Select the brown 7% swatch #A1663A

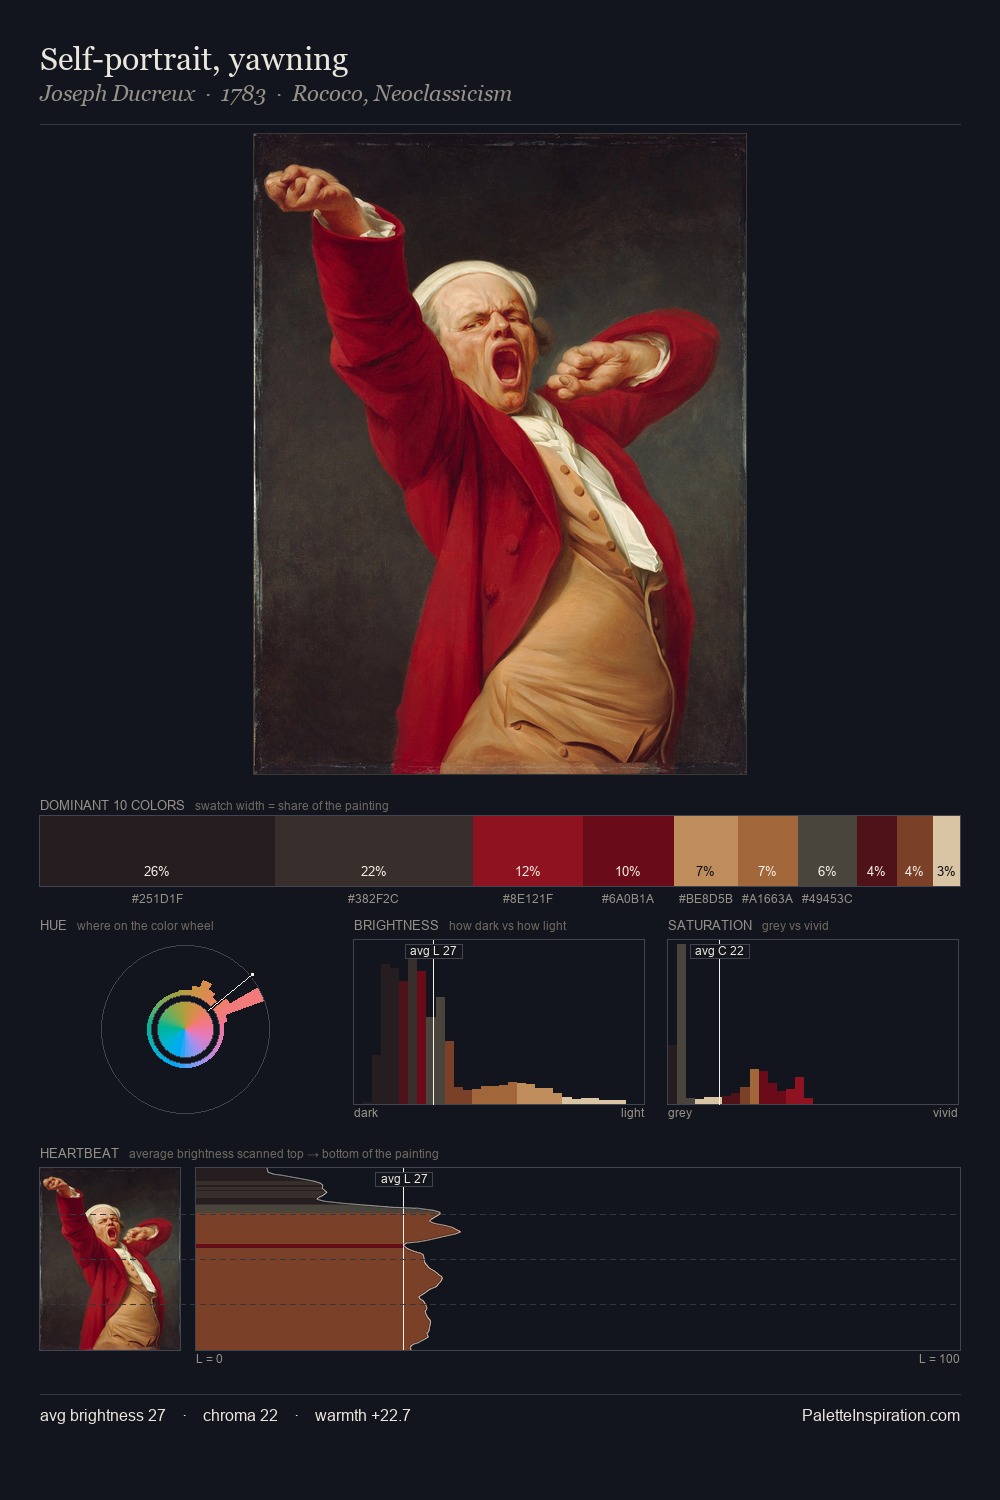tap(768, 851)
